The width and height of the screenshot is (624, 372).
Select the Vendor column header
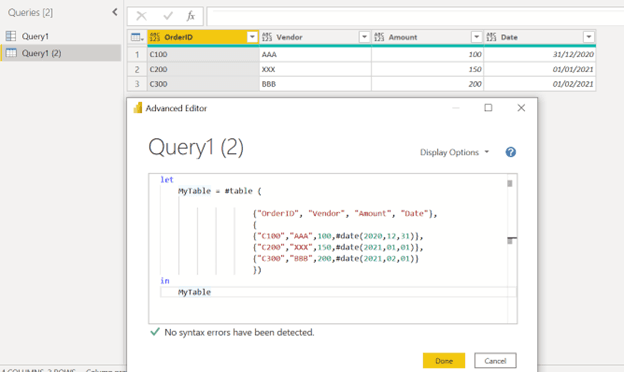point(315,37)
